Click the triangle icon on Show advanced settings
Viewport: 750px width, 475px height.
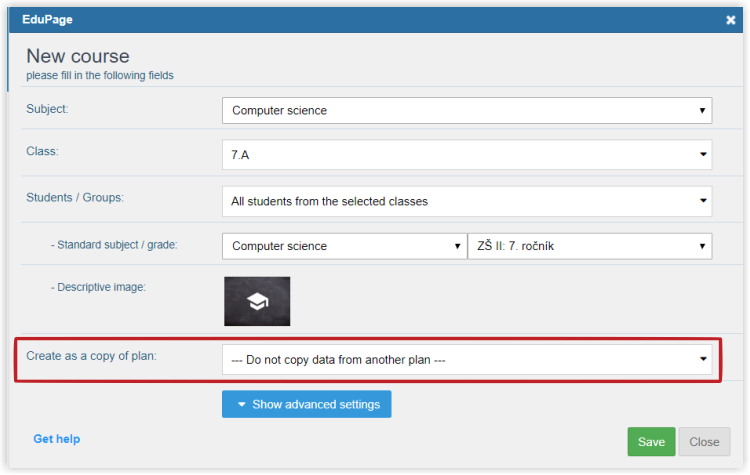tap(242, 404)
